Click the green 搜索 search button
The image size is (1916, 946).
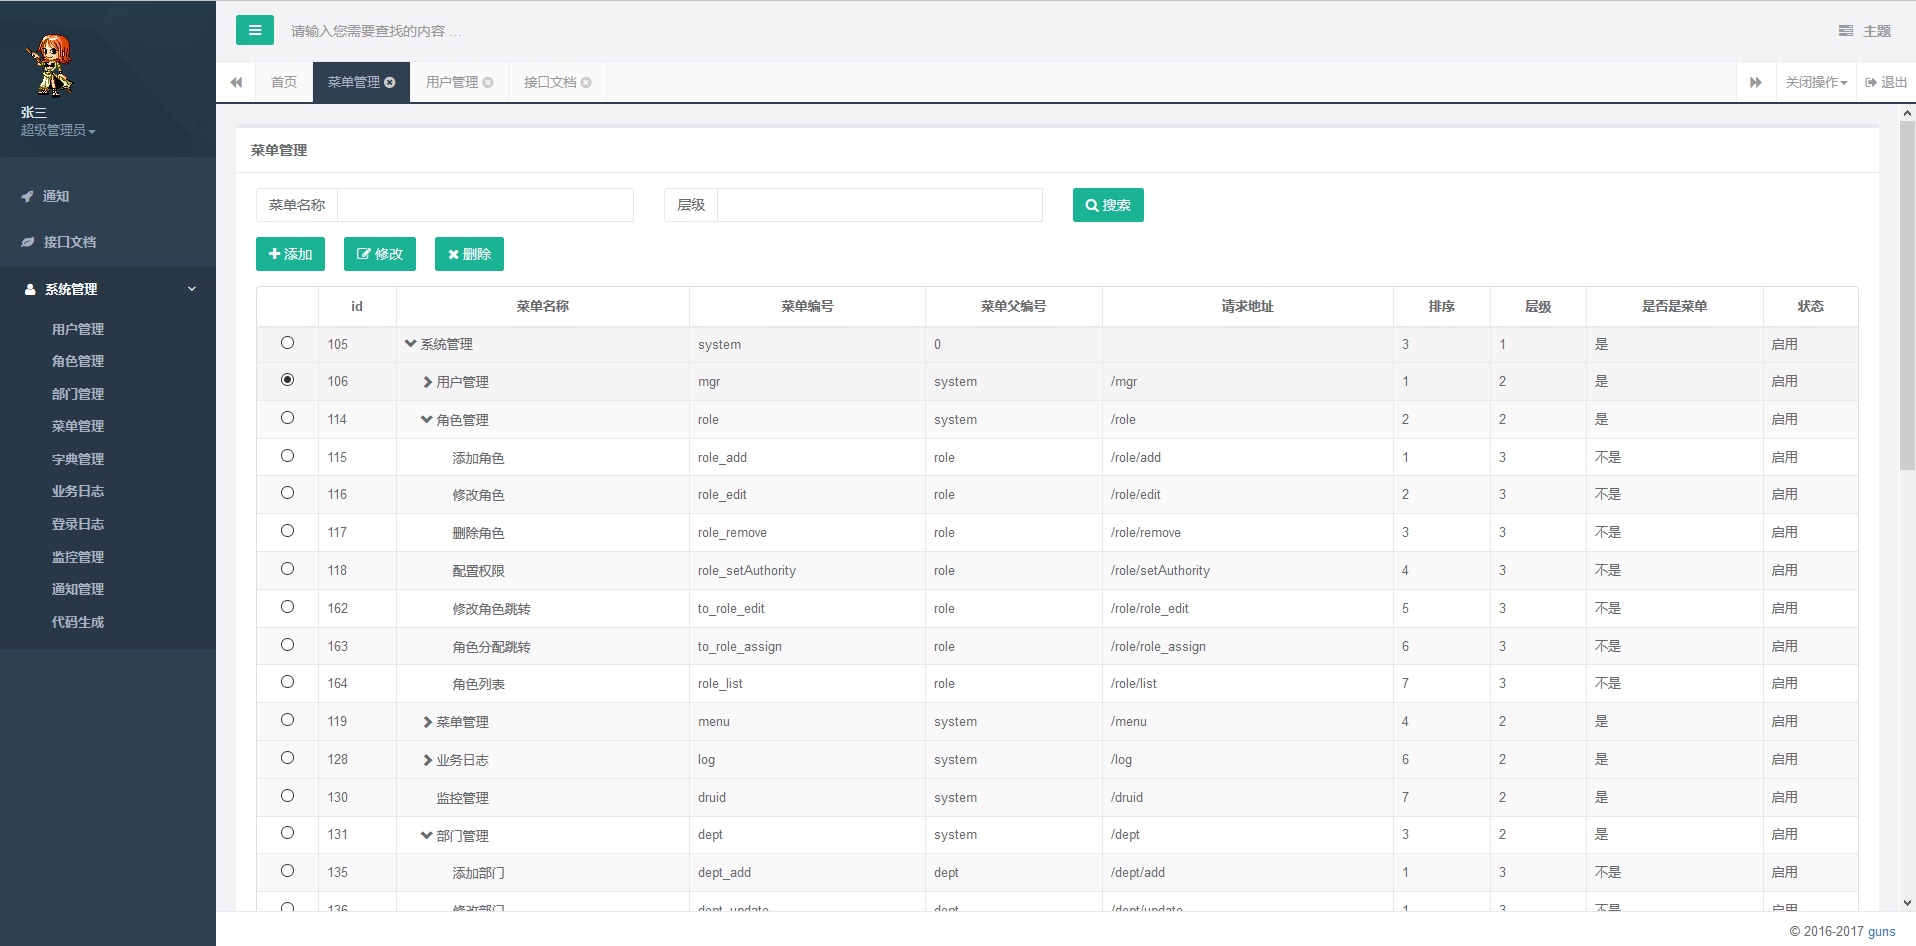(1108, 205)
